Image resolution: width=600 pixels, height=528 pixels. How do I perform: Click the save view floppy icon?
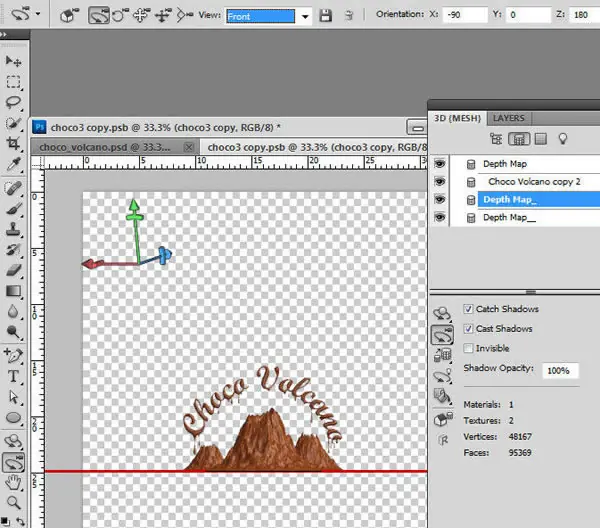[x=325, y=16]
